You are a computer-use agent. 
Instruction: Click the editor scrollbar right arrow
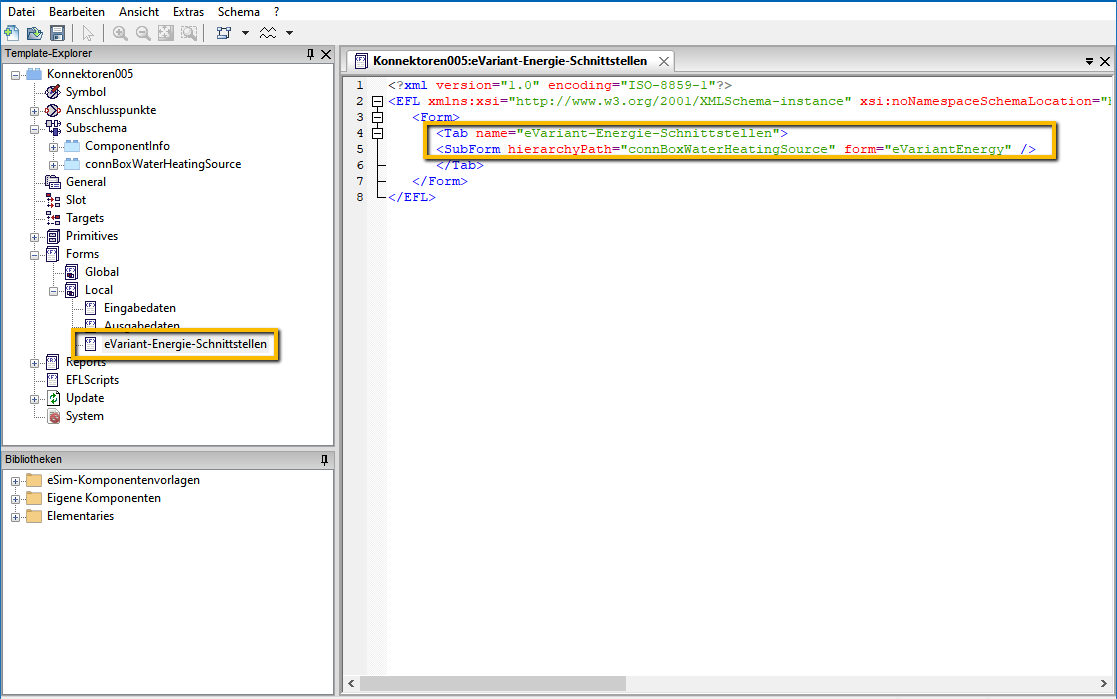click(1103, 684)
